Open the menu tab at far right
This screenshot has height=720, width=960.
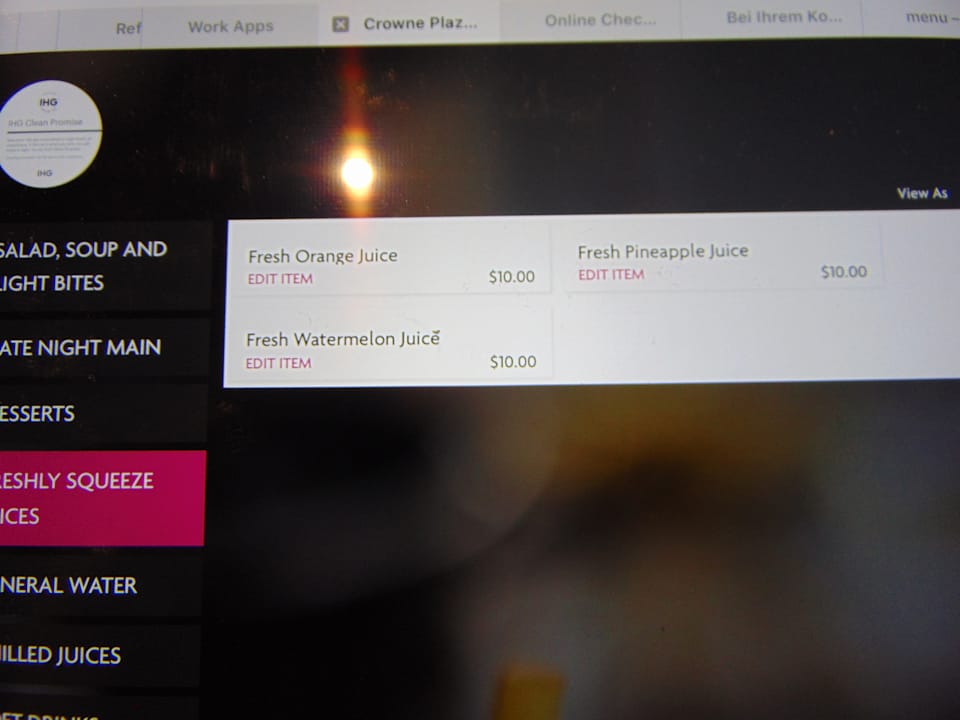tap(931, 17)
